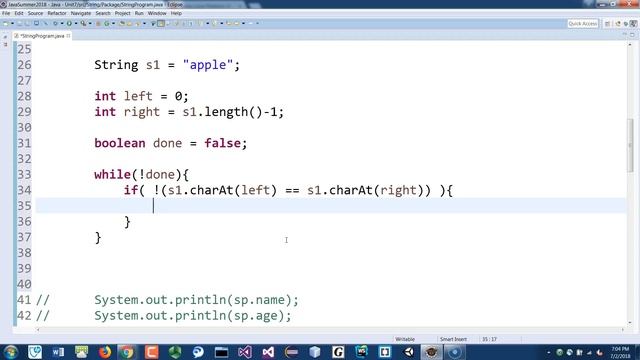Click the commented System.out.println(sp.name) line
Viewport: 640px width, 360px height.
196,300
